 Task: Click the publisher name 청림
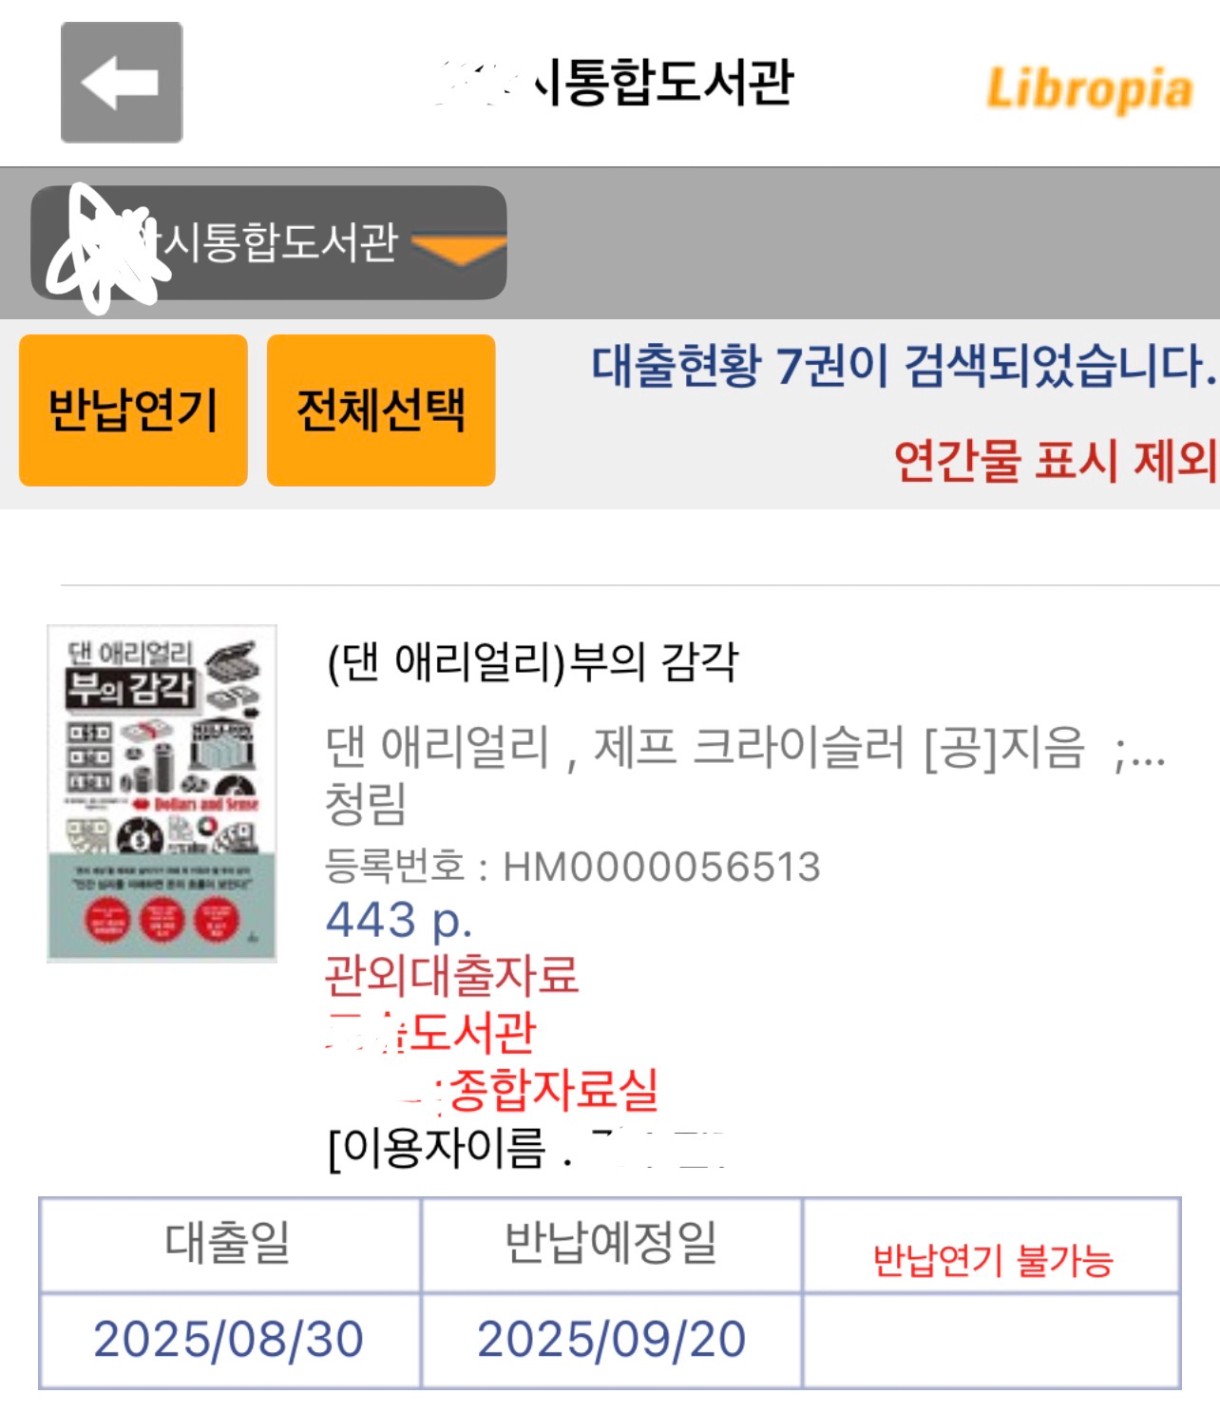(366, 803)
